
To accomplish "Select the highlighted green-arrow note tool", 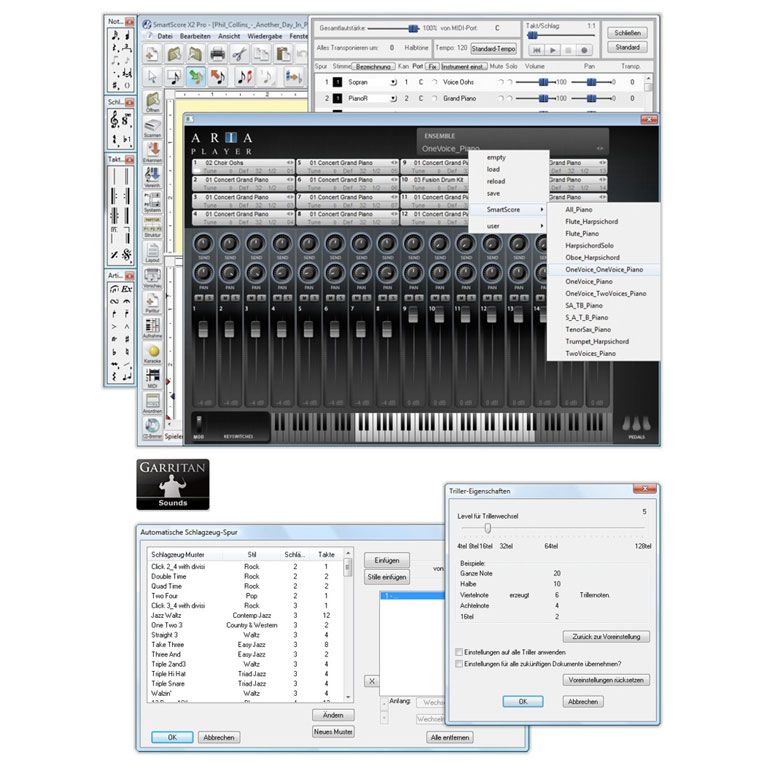I will coord(195,76).
